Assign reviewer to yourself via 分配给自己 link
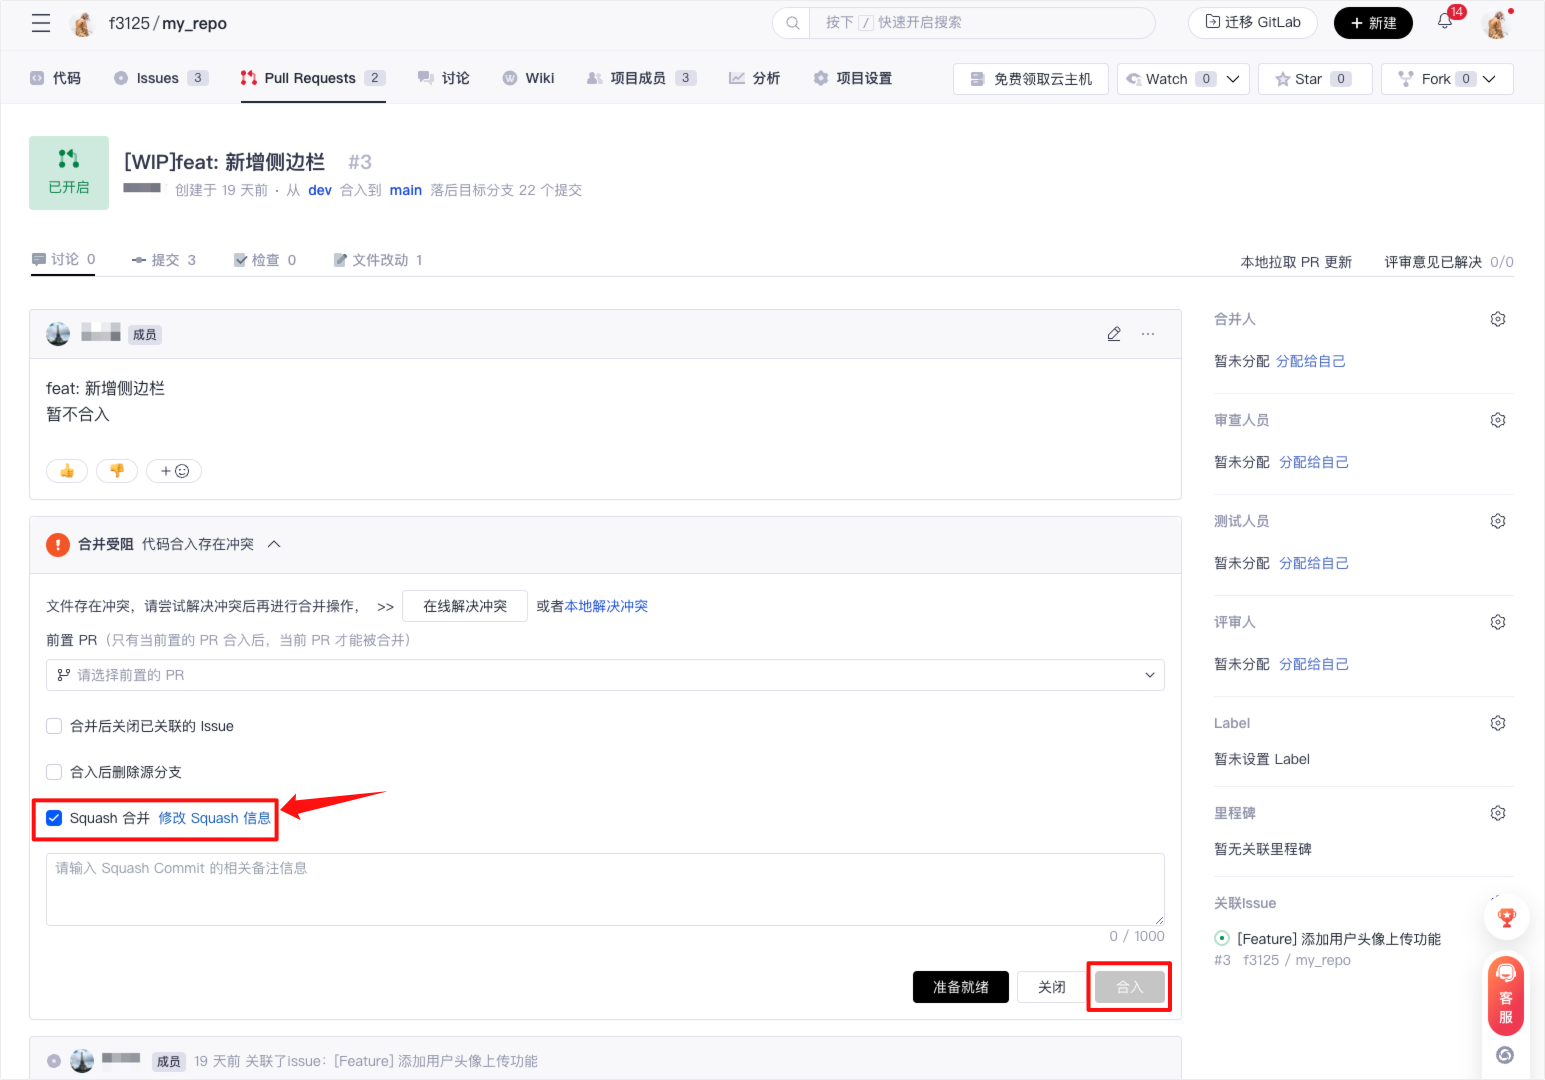Image resolution: width=1545 pixels, height=1080 pixels. (x=1314, y=462)
